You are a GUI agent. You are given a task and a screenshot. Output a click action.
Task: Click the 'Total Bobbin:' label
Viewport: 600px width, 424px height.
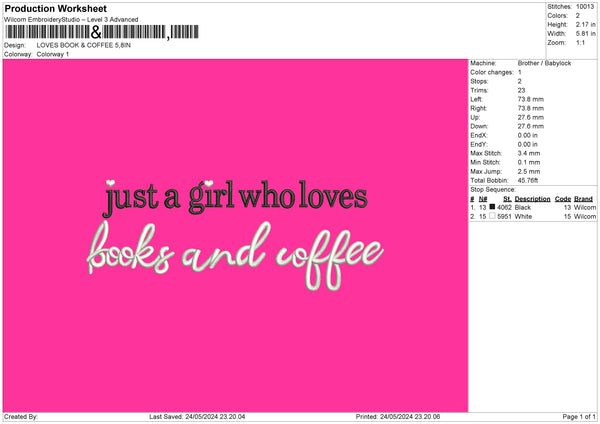(x=489, y=181)
